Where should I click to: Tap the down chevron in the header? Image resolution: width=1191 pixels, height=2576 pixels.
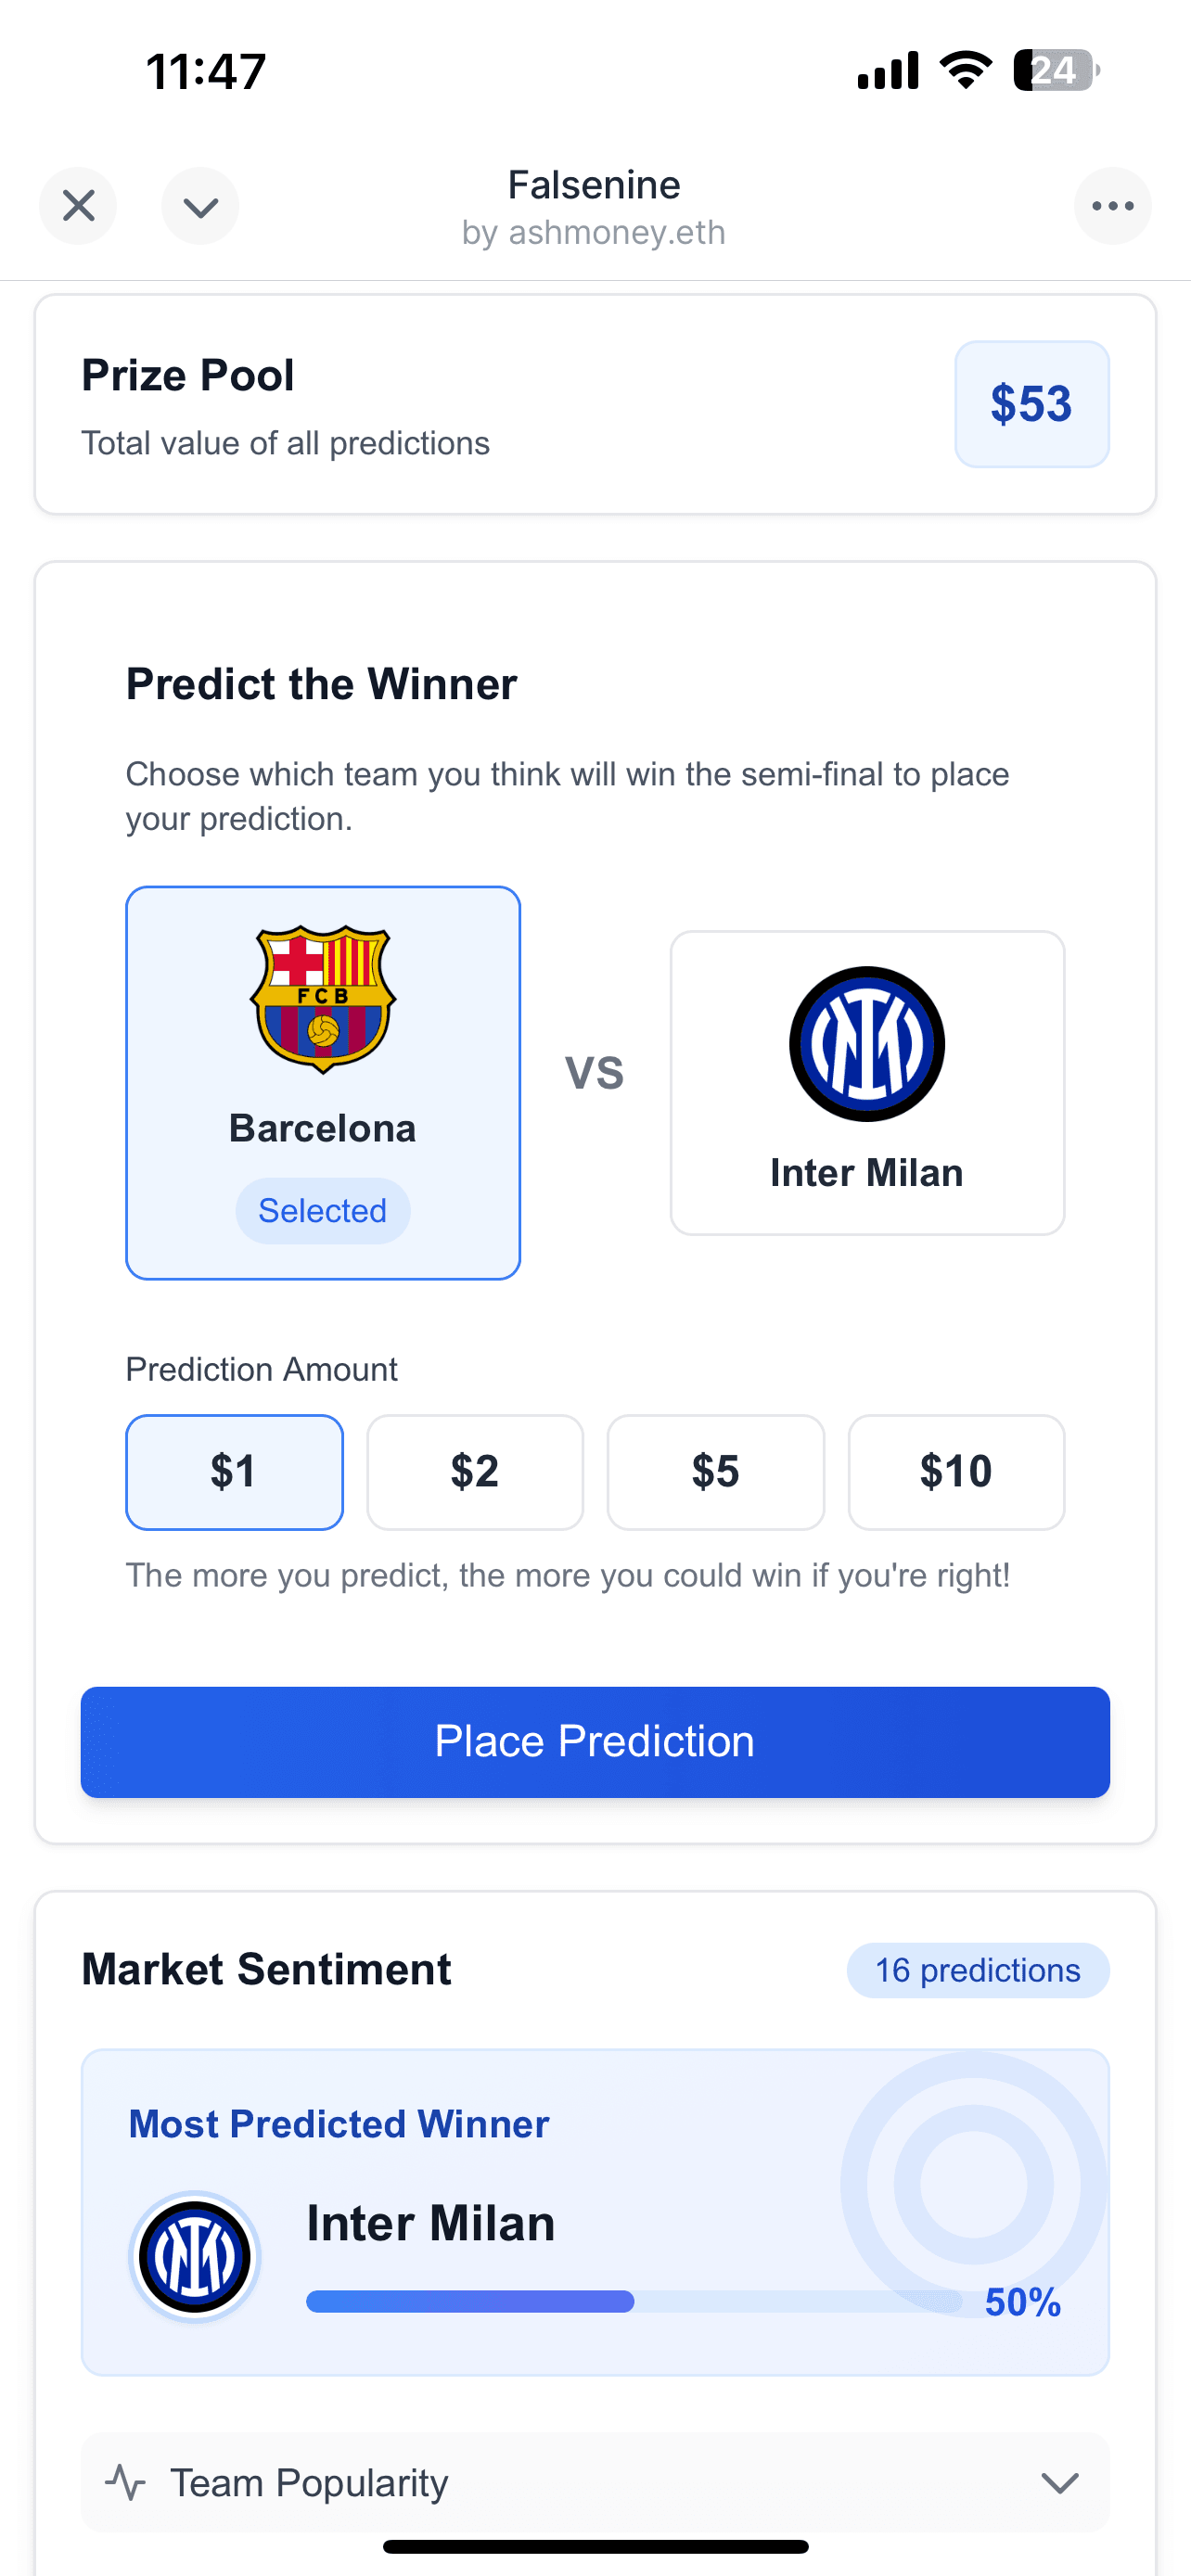(200, 206)
